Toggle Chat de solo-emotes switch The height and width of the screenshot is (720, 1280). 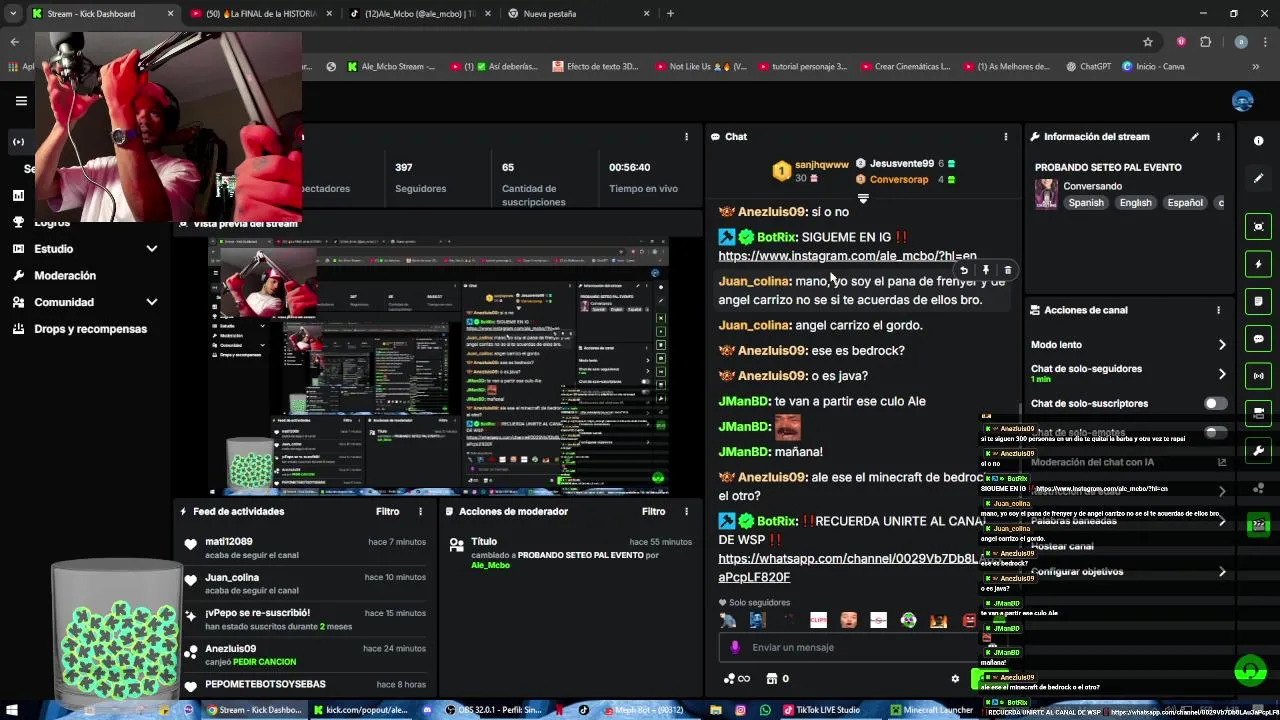1214,432
